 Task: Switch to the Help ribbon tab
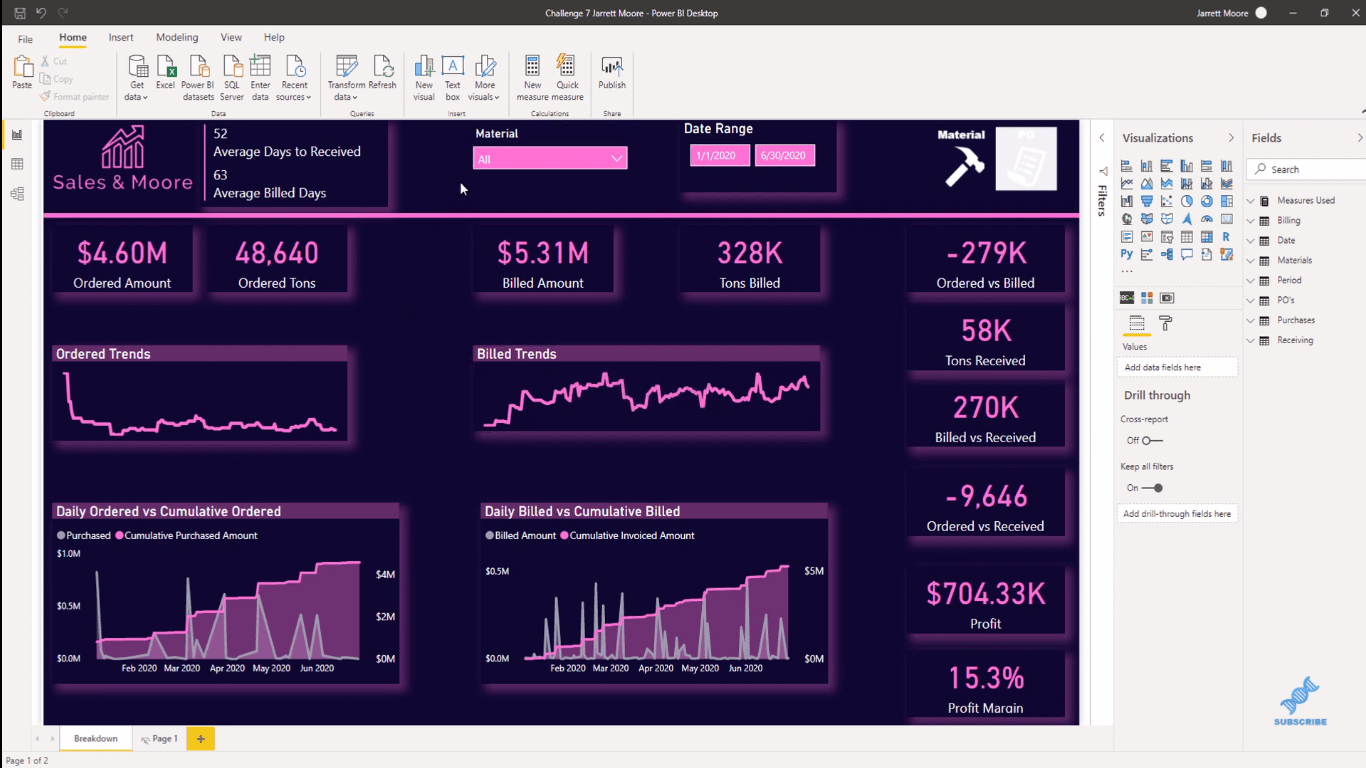[274, 38]
